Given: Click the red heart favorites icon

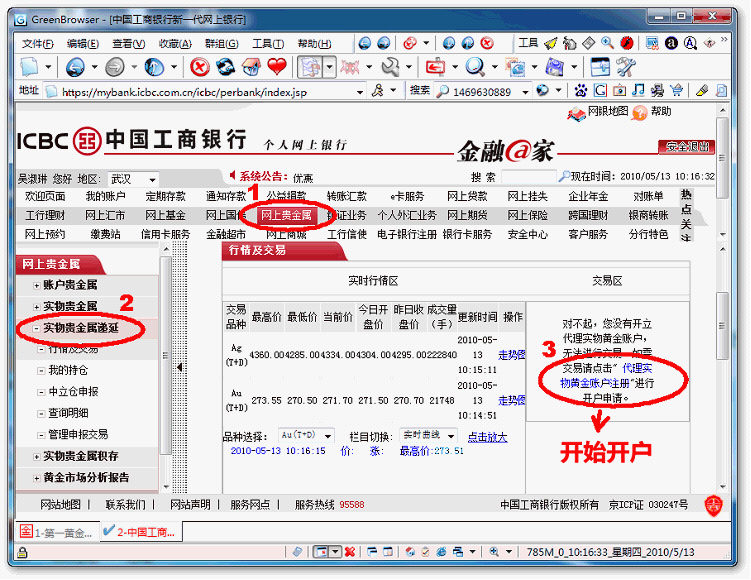Looking at the screenshot, I should tap(277, 67).
